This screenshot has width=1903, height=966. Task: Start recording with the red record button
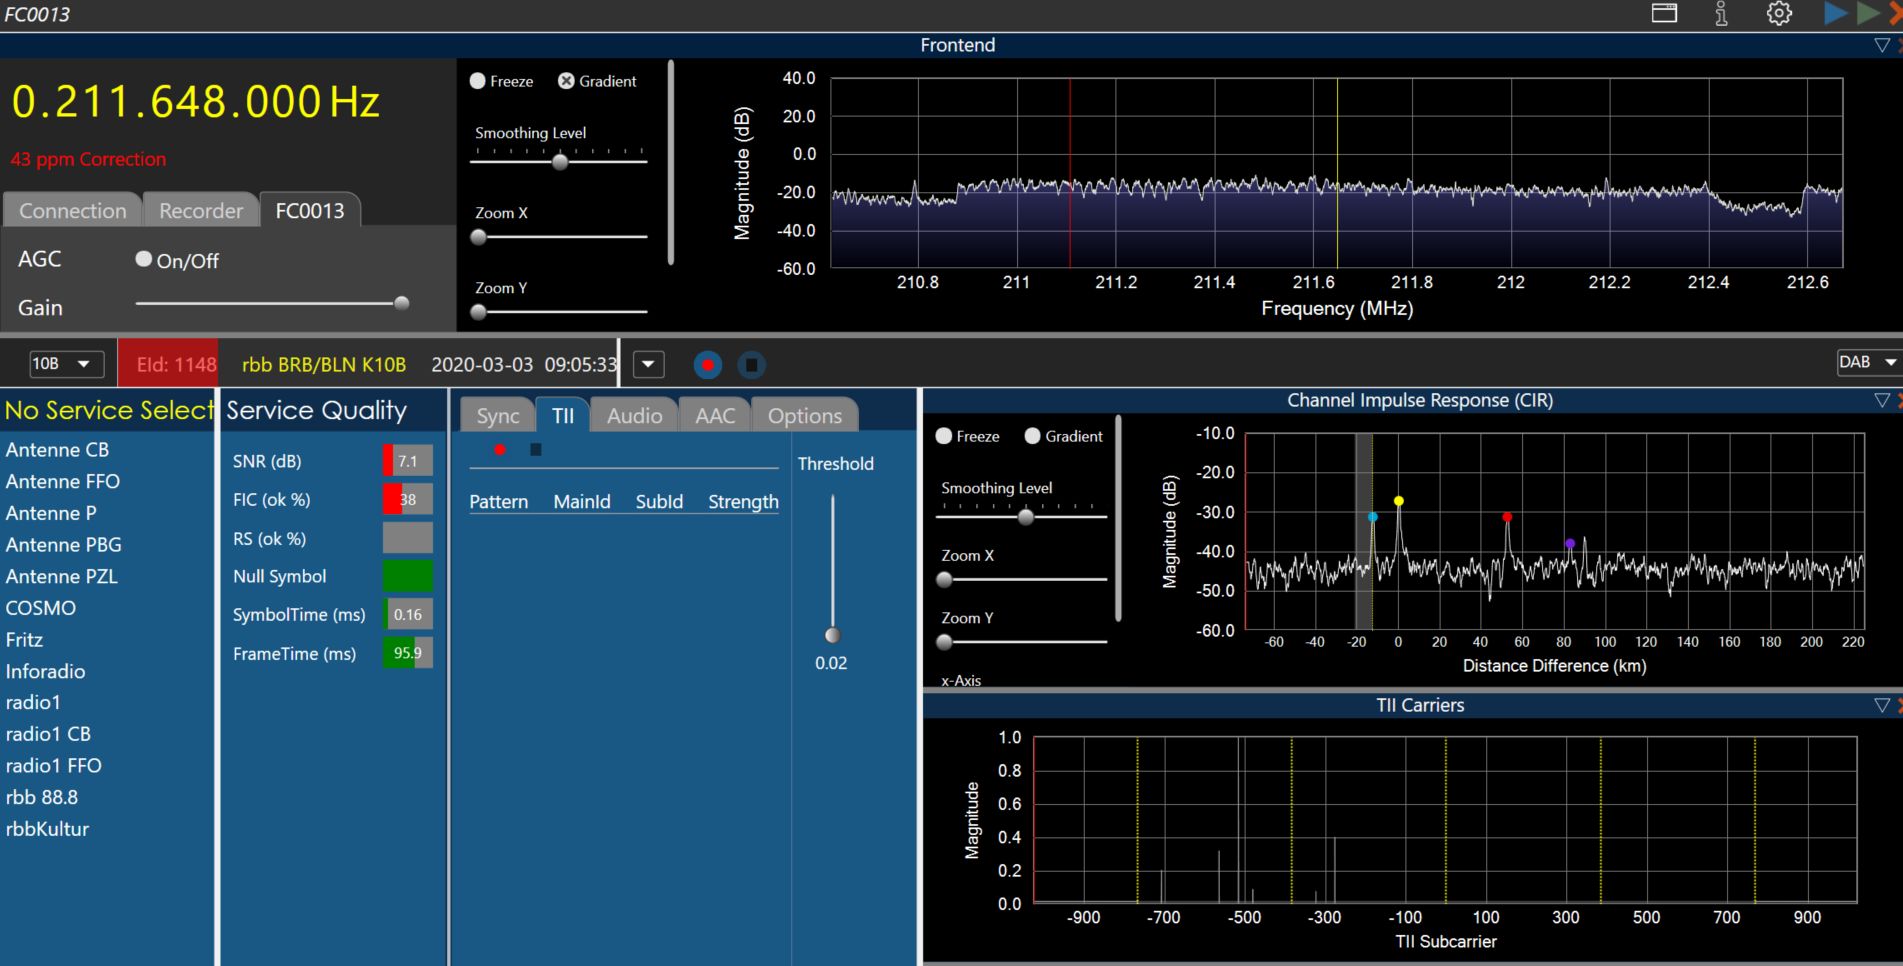coord(708,365)
